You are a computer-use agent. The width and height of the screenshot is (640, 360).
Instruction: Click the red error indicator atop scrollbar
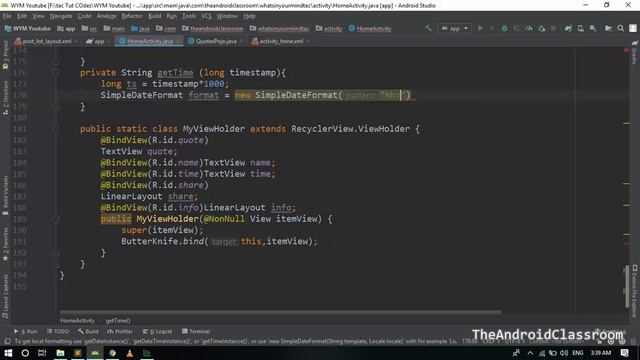(626, 50)
